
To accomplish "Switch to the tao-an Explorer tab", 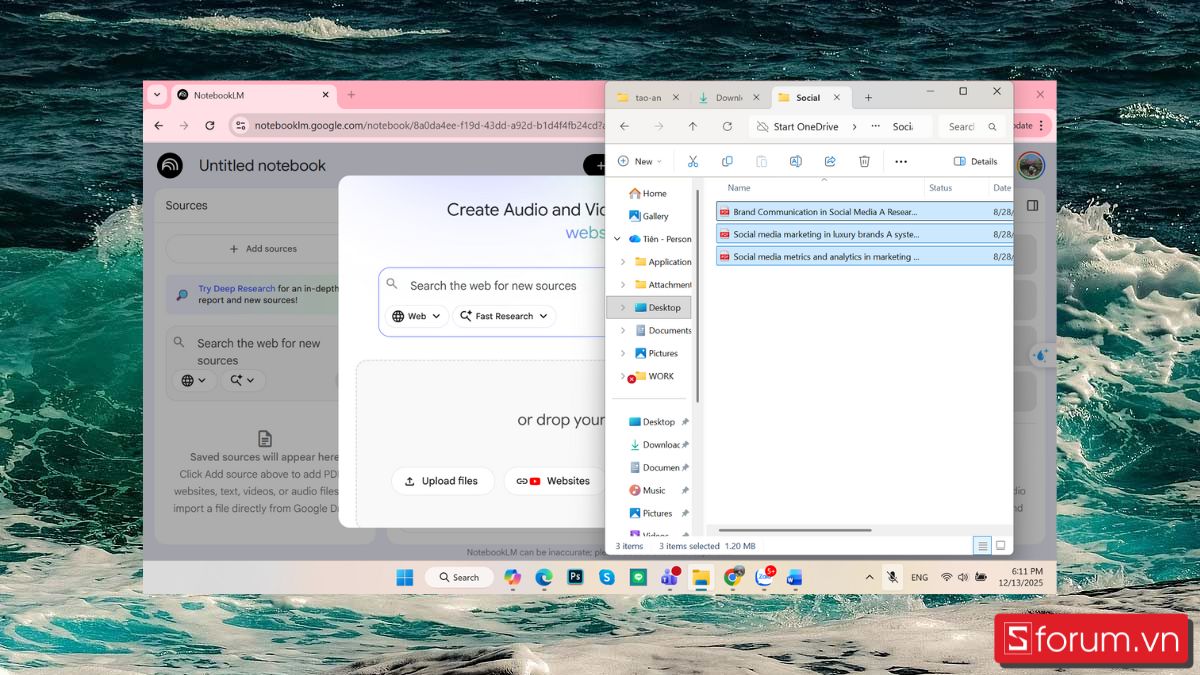I will point(647,98).
